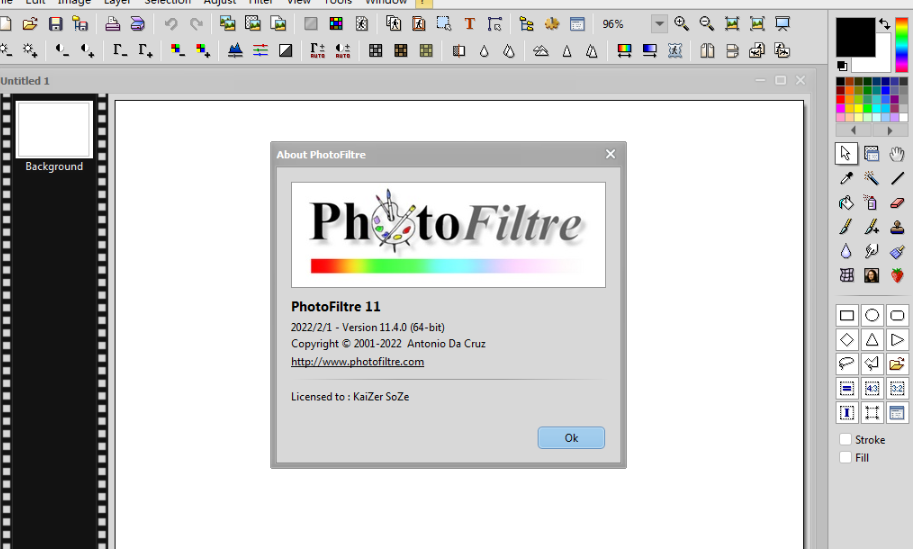913x549 pixels.
Task: Open the Window menu
Action: tap(385, 2)
